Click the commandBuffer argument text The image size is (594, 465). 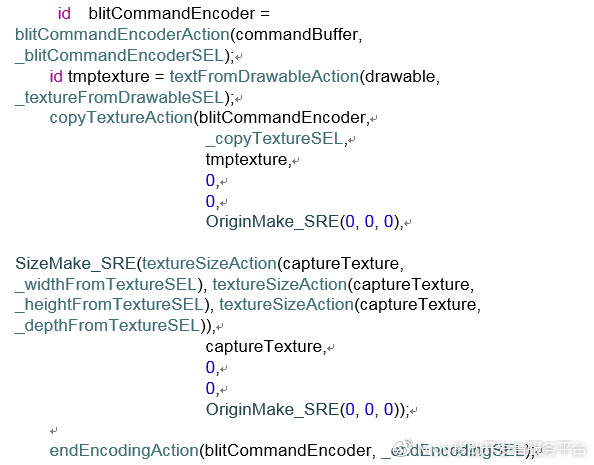296,35
